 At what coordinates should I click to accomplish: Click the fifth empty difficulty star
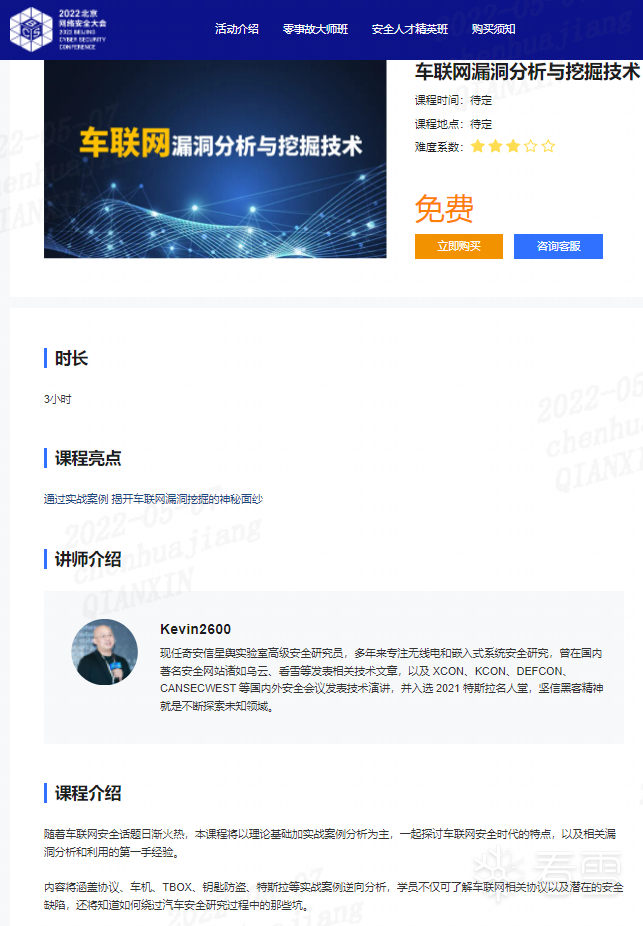click(x=549, y=146)
